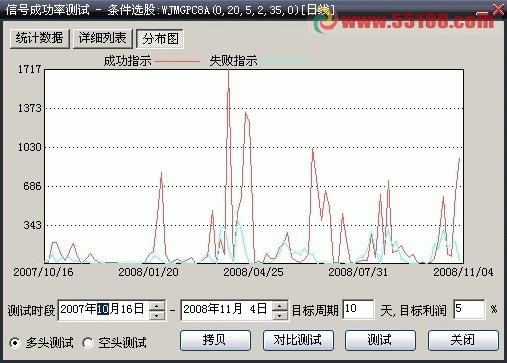Click the 信号成功率测试 title bar text
507x363 pixels.
point(48,10)
